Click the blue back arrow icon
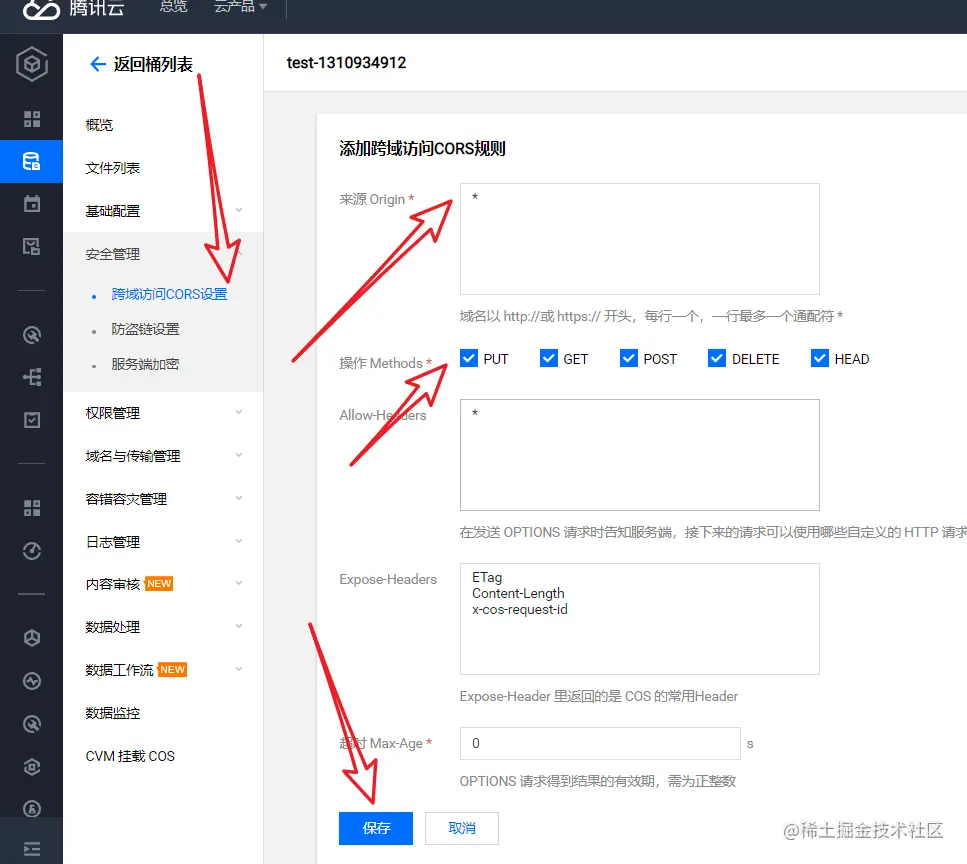 point(97,64)
